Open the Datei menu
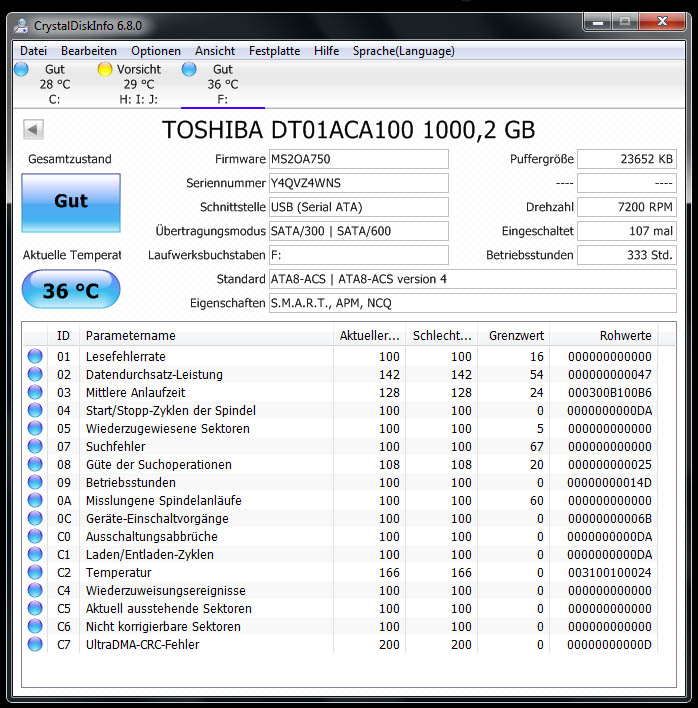Image resolution: width=698 pixels, height=708 pixels. pyautogui.click(x=33, y=51)
